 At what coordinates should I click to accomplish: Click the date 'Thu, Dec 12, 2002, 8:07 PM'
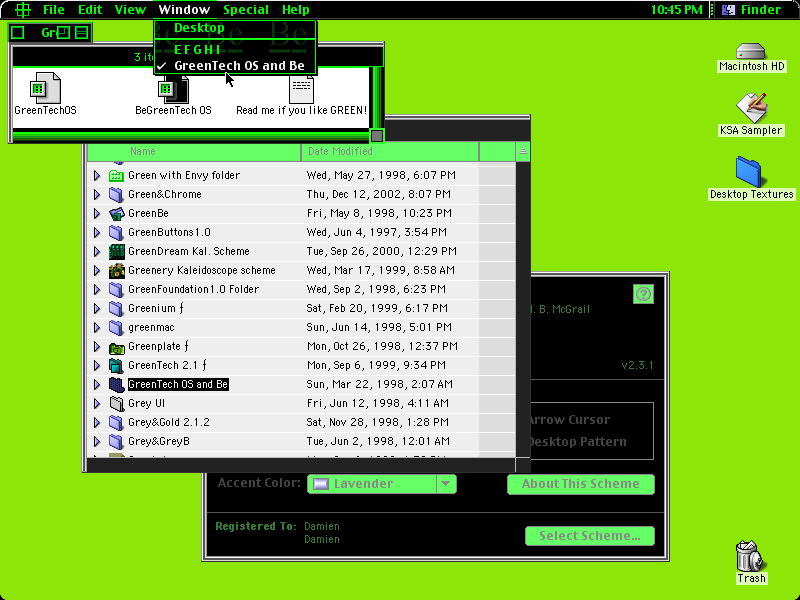coord(379,194)
